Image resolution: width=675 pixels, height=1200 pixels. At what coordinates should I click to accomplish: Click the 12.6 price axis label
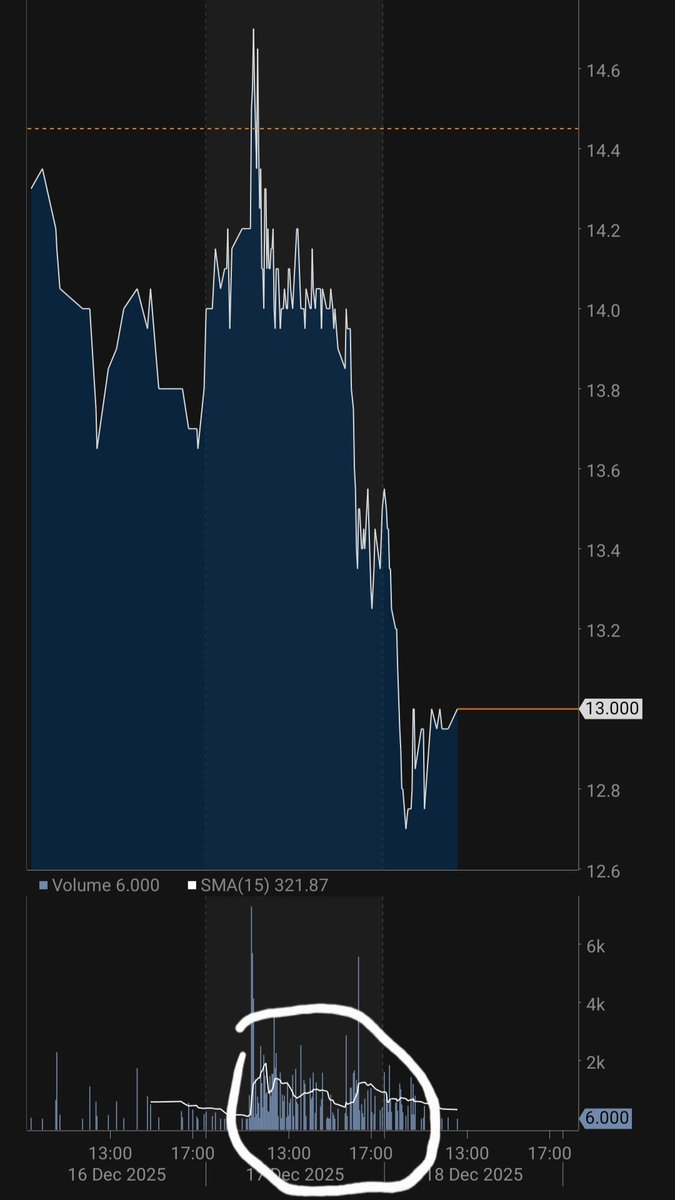point(604,871)
